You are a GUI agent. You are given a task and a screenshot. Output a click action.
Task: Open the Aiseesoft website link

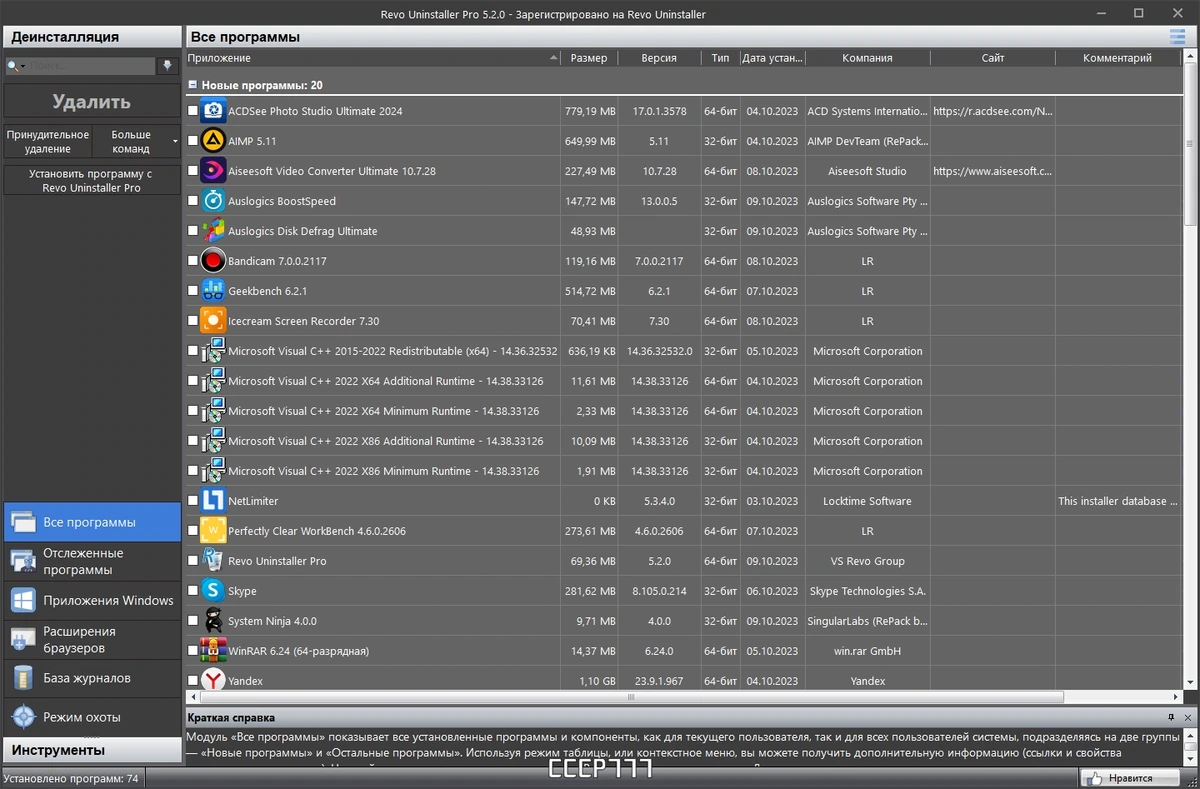[x=992, y=171]
